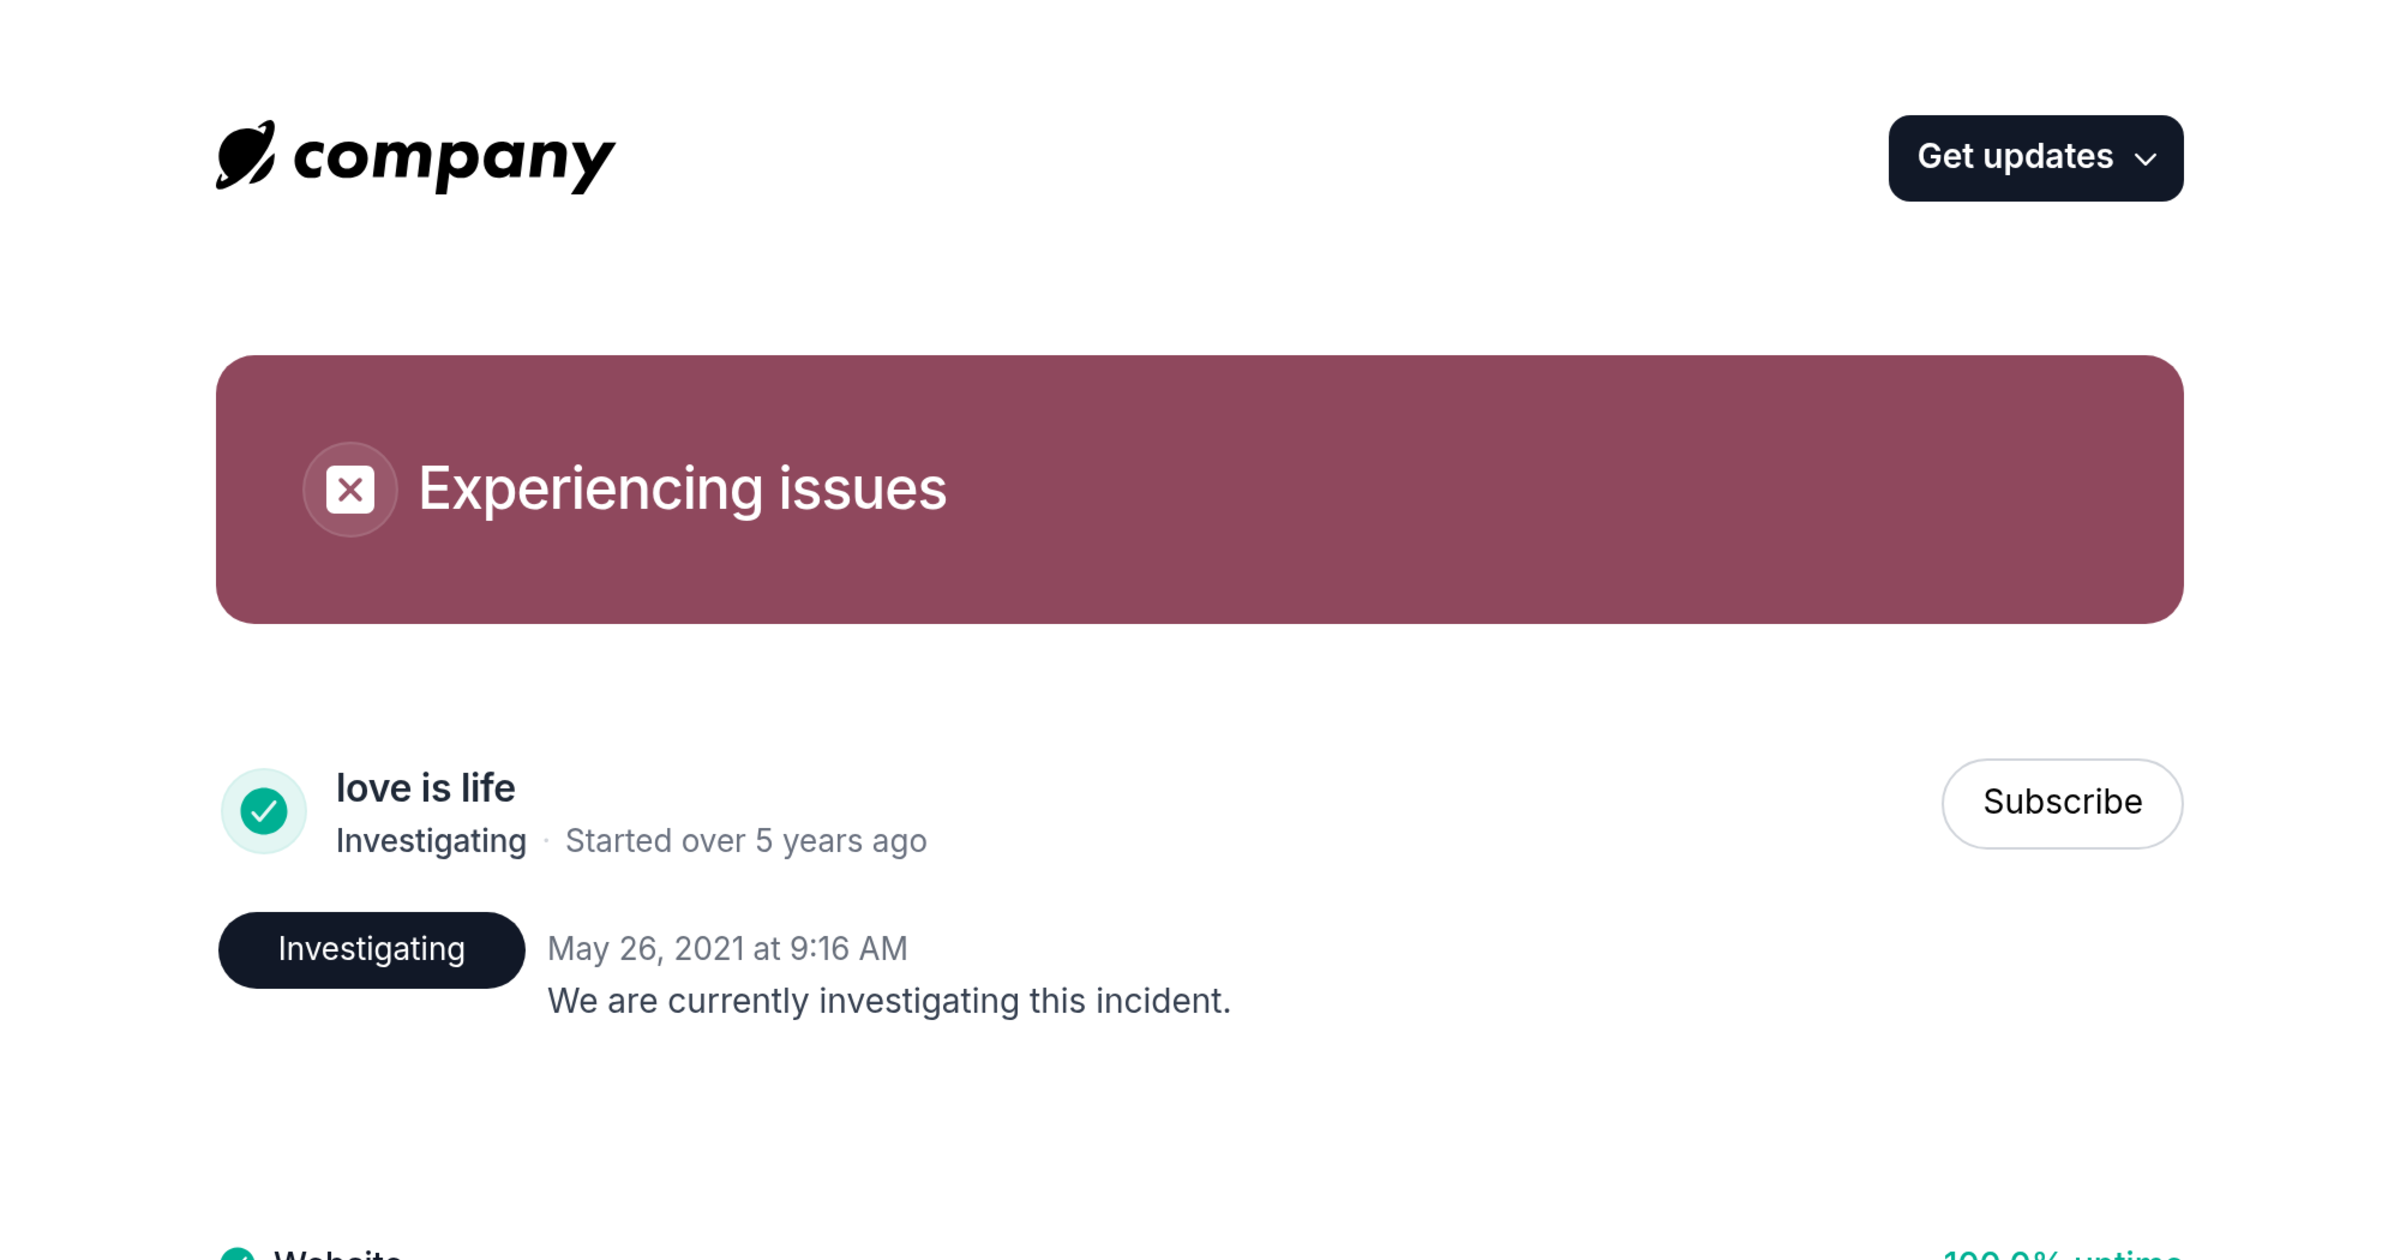Image resolution: width=2400 pixels, height=1260 pixels.
Task: Select the Experiencing issues heading
Action: coord(682,489)
